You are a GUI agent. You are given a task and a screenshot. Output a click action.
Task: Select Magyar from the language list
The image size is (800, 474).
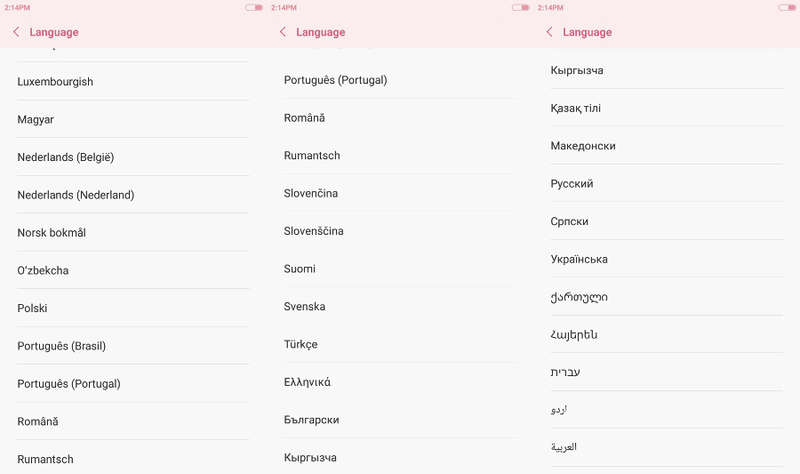pyautogui.click(x=133, y=119)
